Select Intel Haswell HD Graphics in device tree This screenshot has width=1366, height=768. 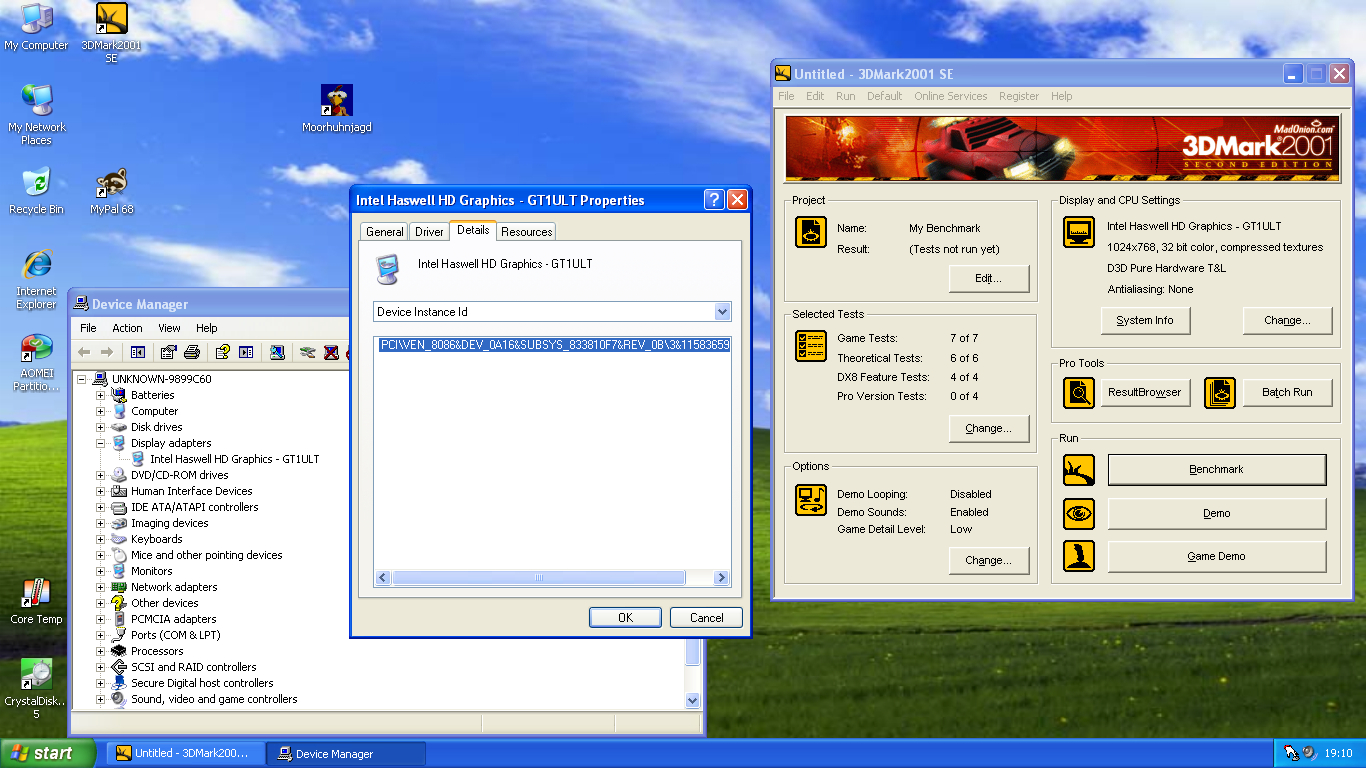[235, 459]
